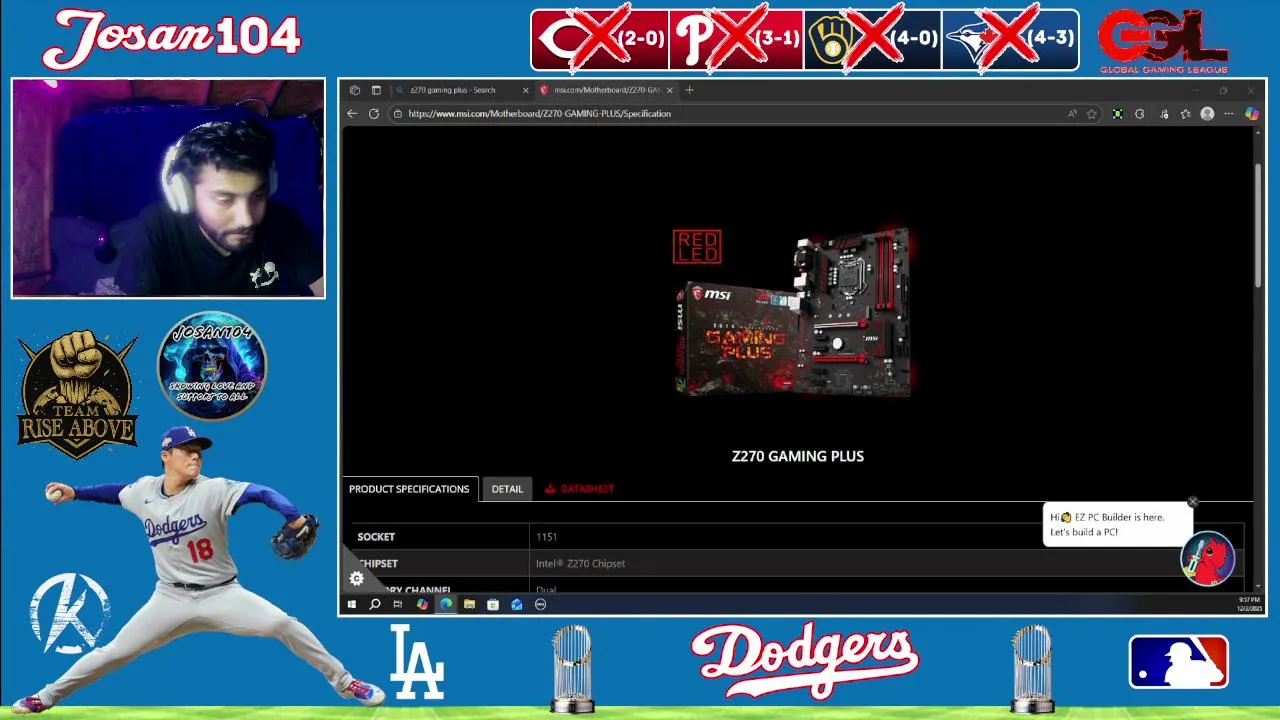Open the browser workspaces icon beside the tabs
1280x720 pixels.
click(355, 90)
